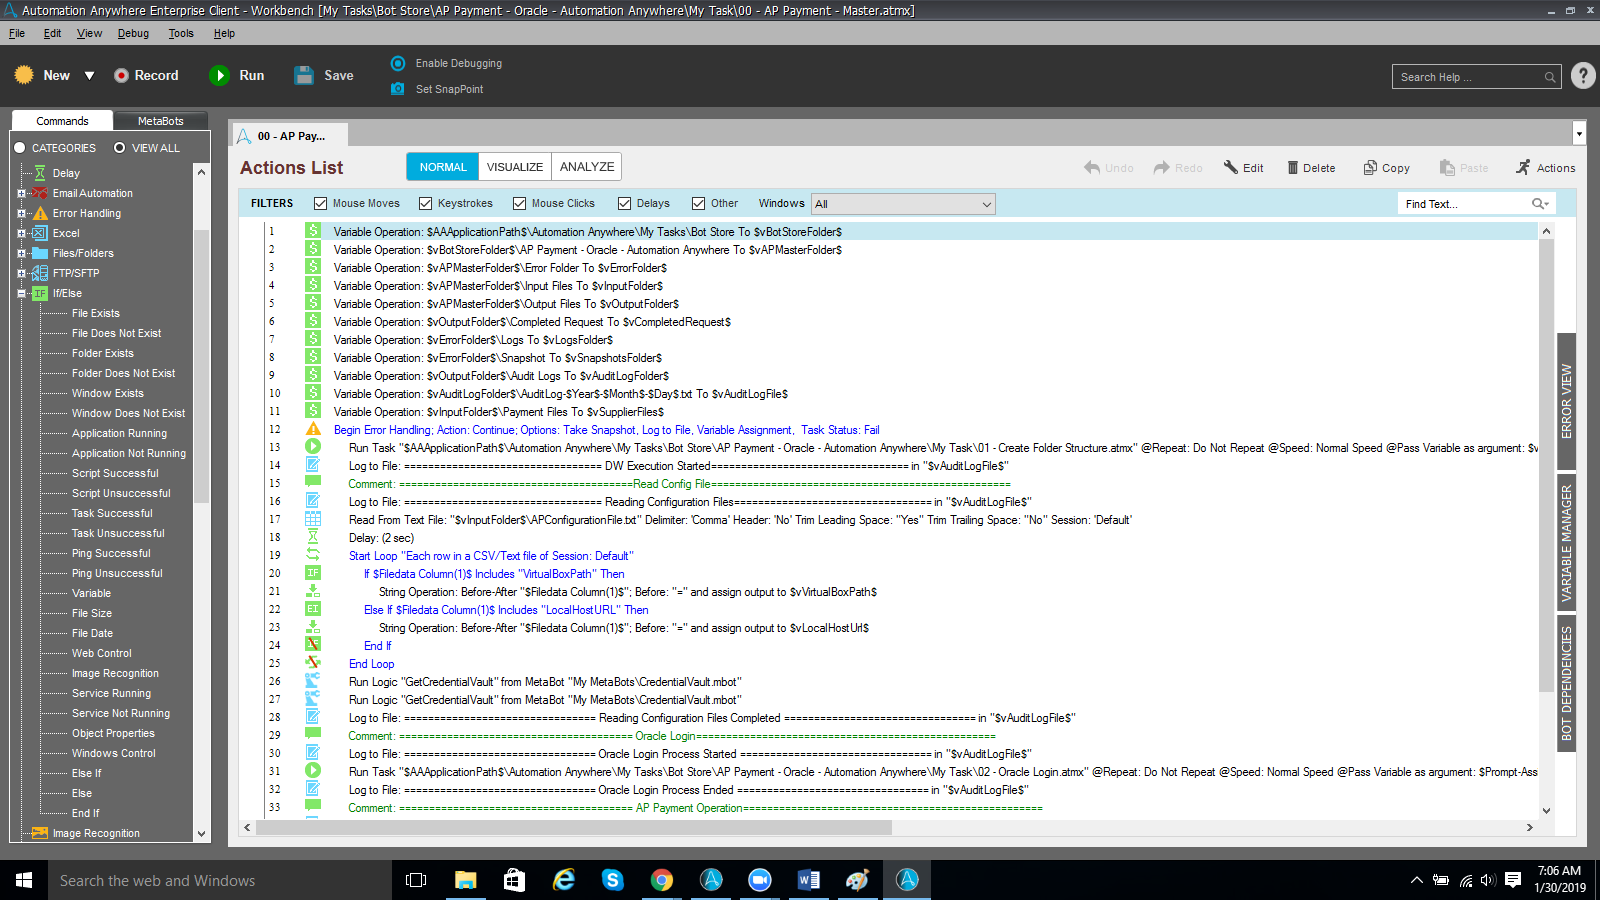Switch to VISUALIZE view

(515, 167)
